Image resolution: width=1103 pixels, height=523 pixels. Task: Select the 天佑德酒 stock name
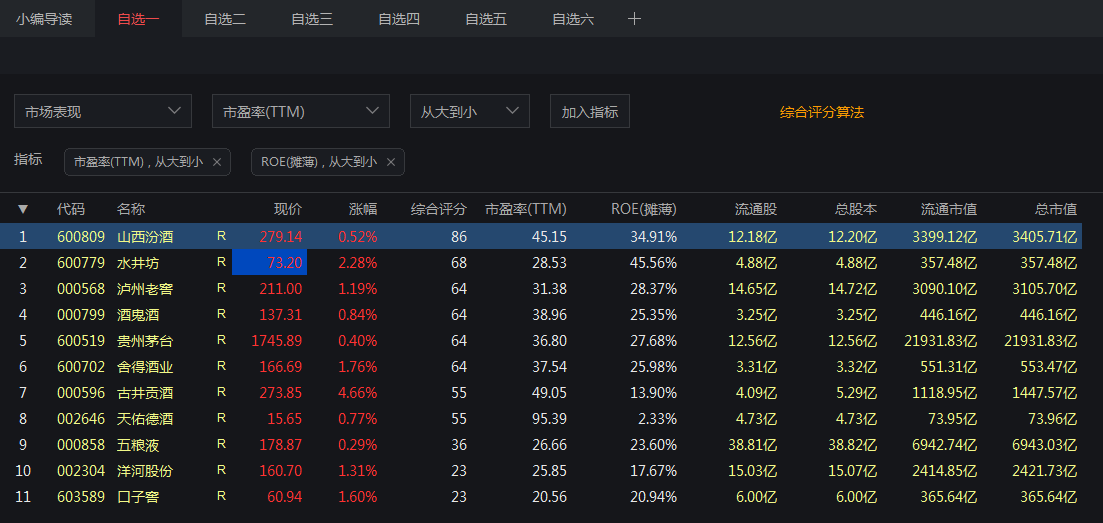[145, 419]
